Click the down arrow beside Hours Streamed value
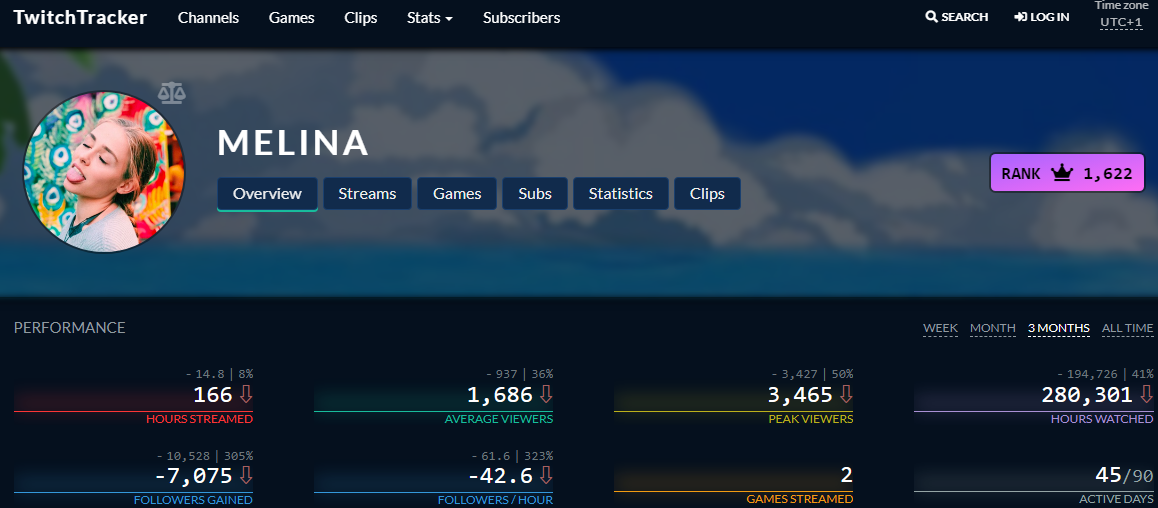1158x508 pixels. pos(246,394)
